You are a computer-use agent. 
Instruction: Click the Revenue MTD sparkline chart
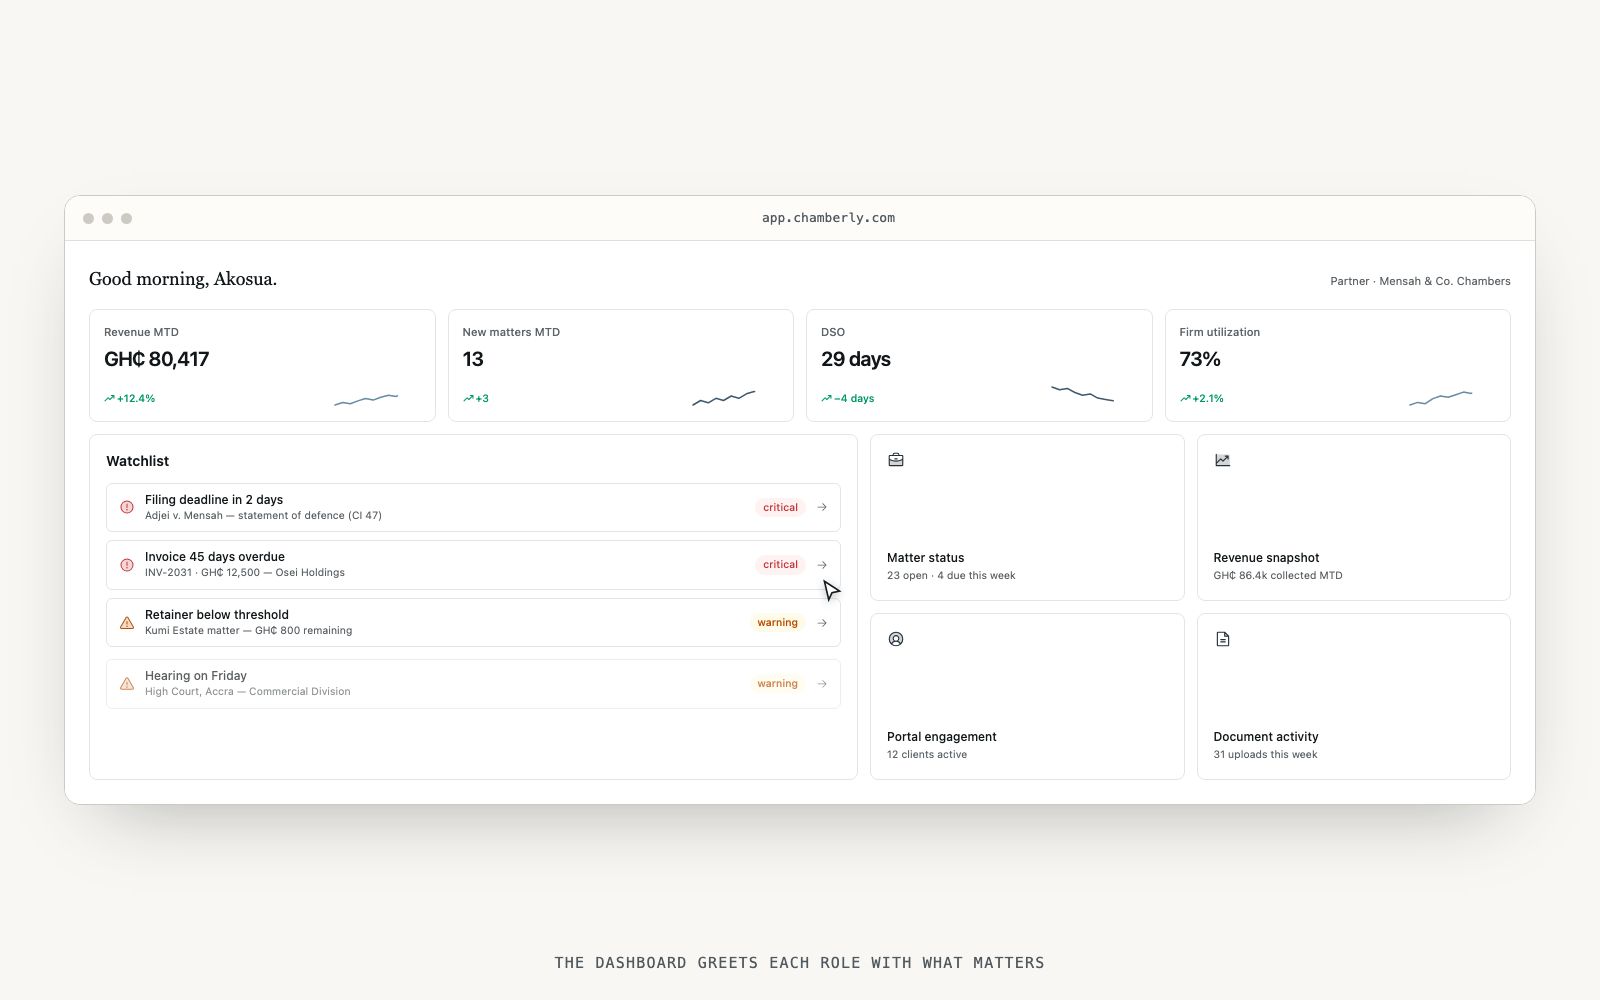pyautogui.click(x=366, y=399)
